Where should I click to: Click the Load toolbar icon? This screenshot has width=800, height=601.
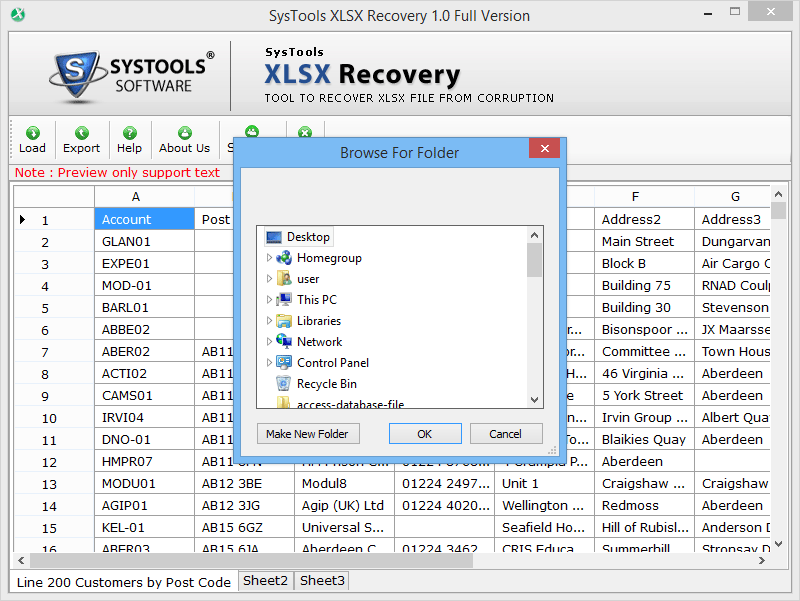[x=32, y=133]
